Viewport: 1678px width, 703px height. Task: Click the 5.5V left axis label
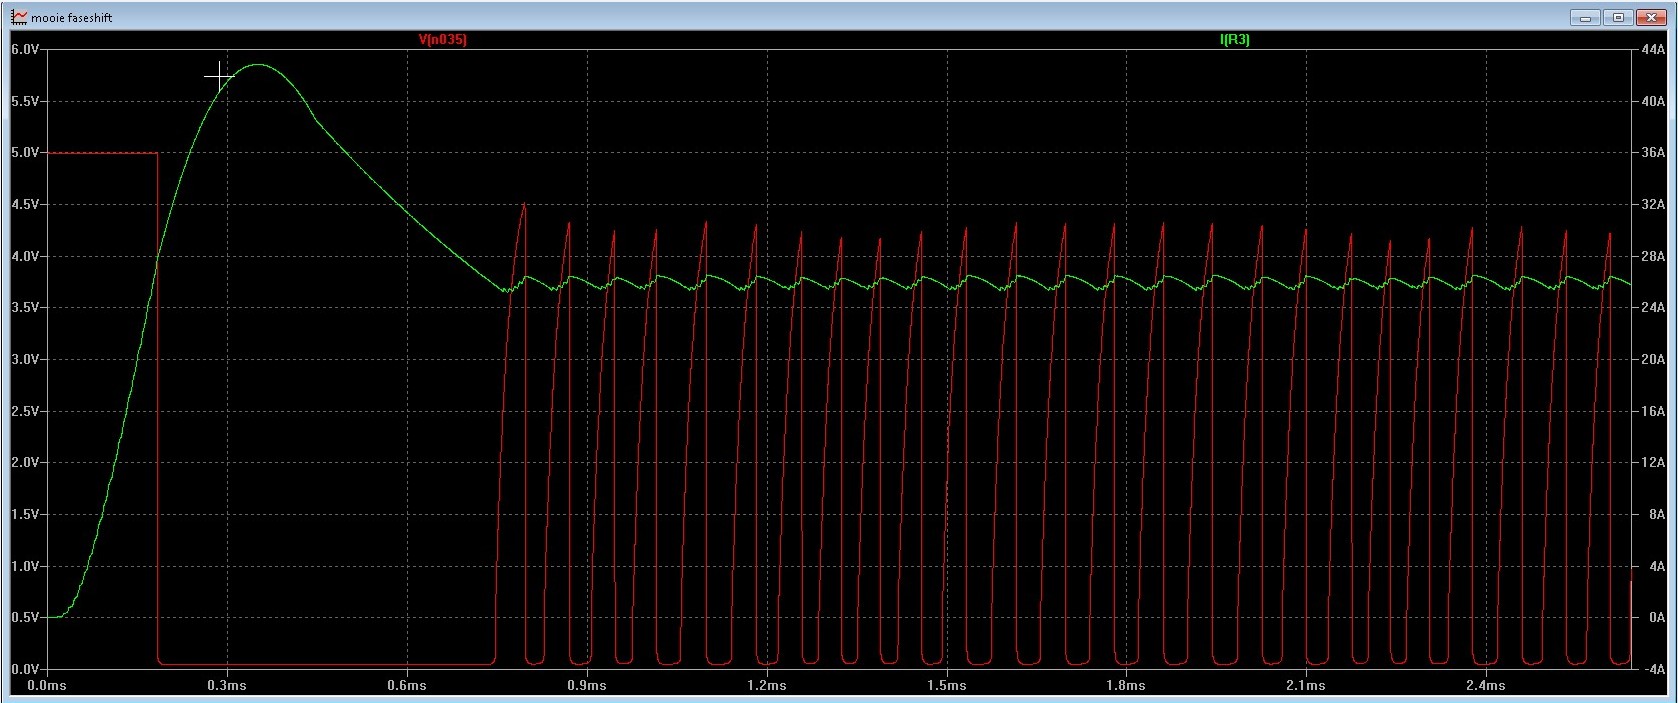point(25,101)
